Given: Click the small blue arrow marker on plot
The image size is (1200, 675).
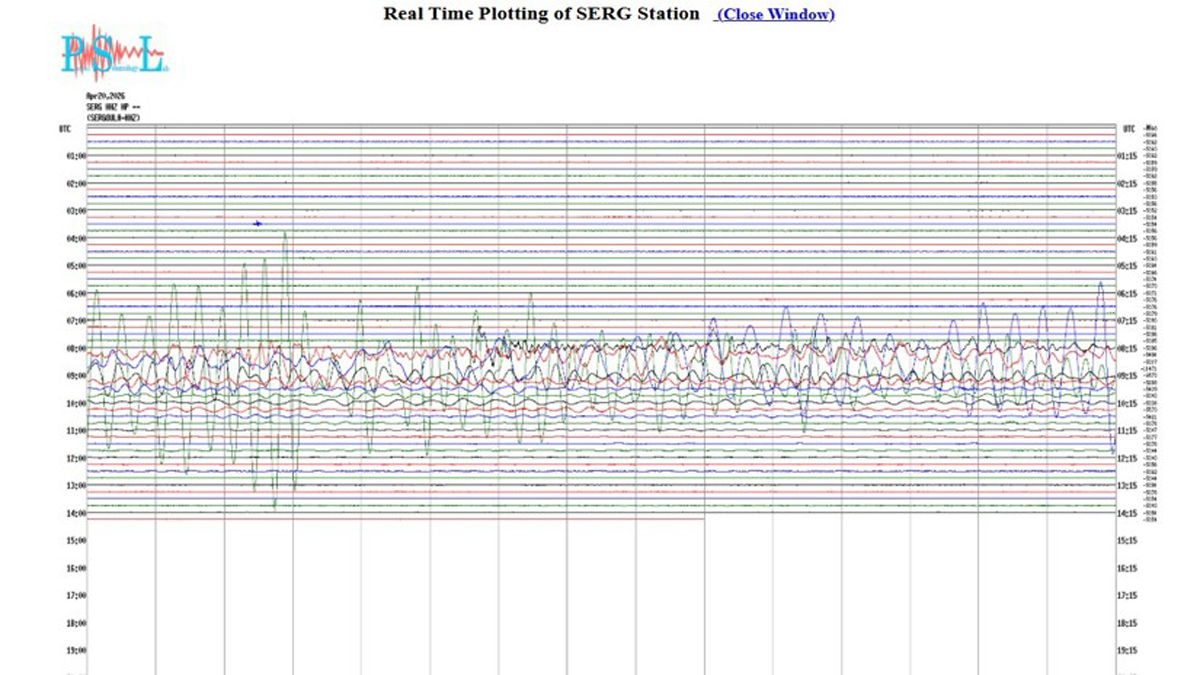Looking at the screenshot, I should (258, 223).
